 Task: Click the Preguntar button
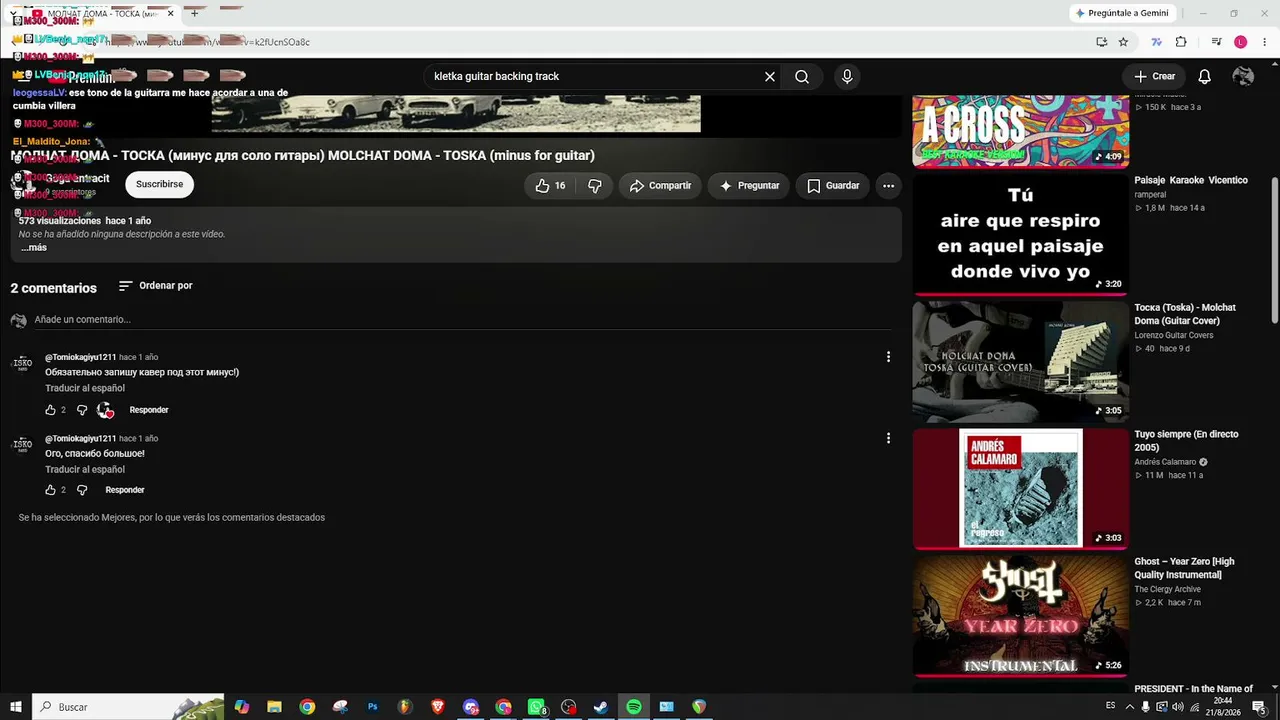(x=749, y=186)
